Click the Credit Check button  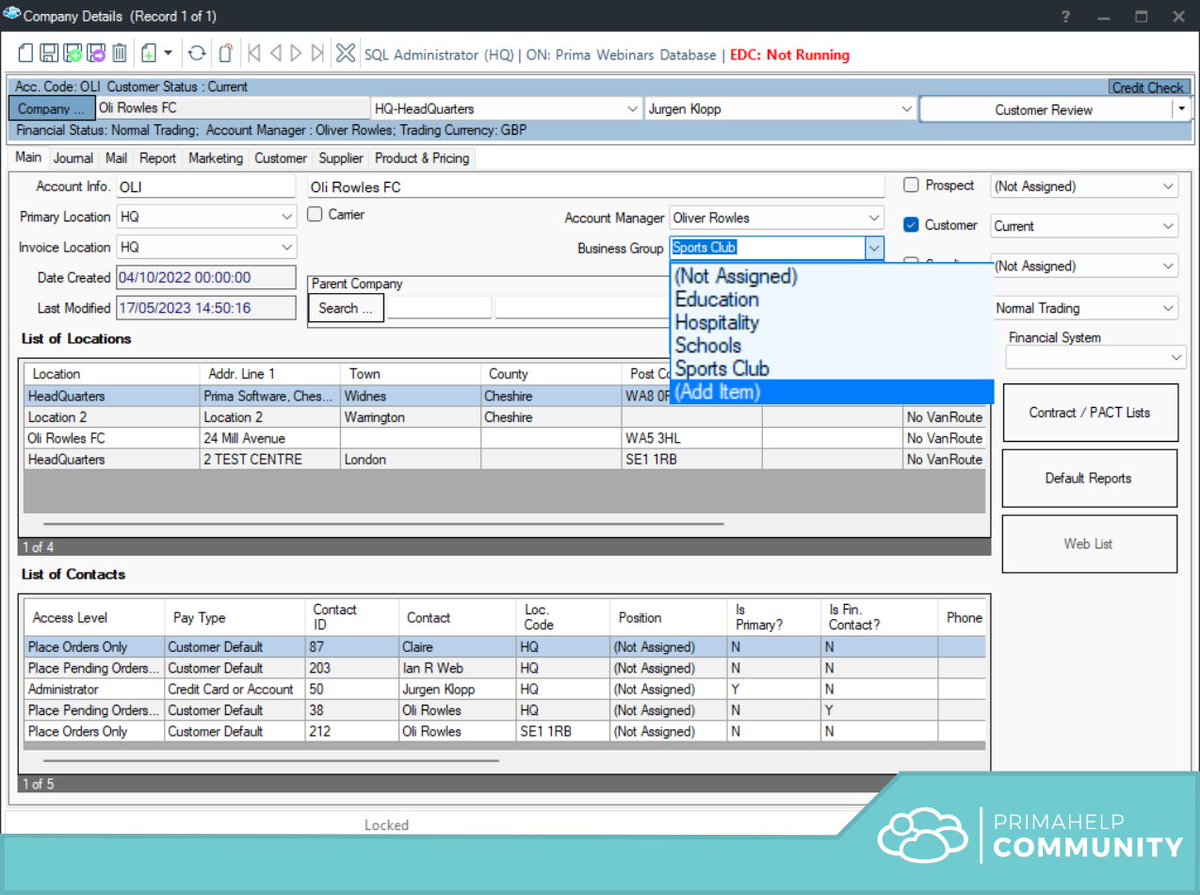pos(1147,87)
